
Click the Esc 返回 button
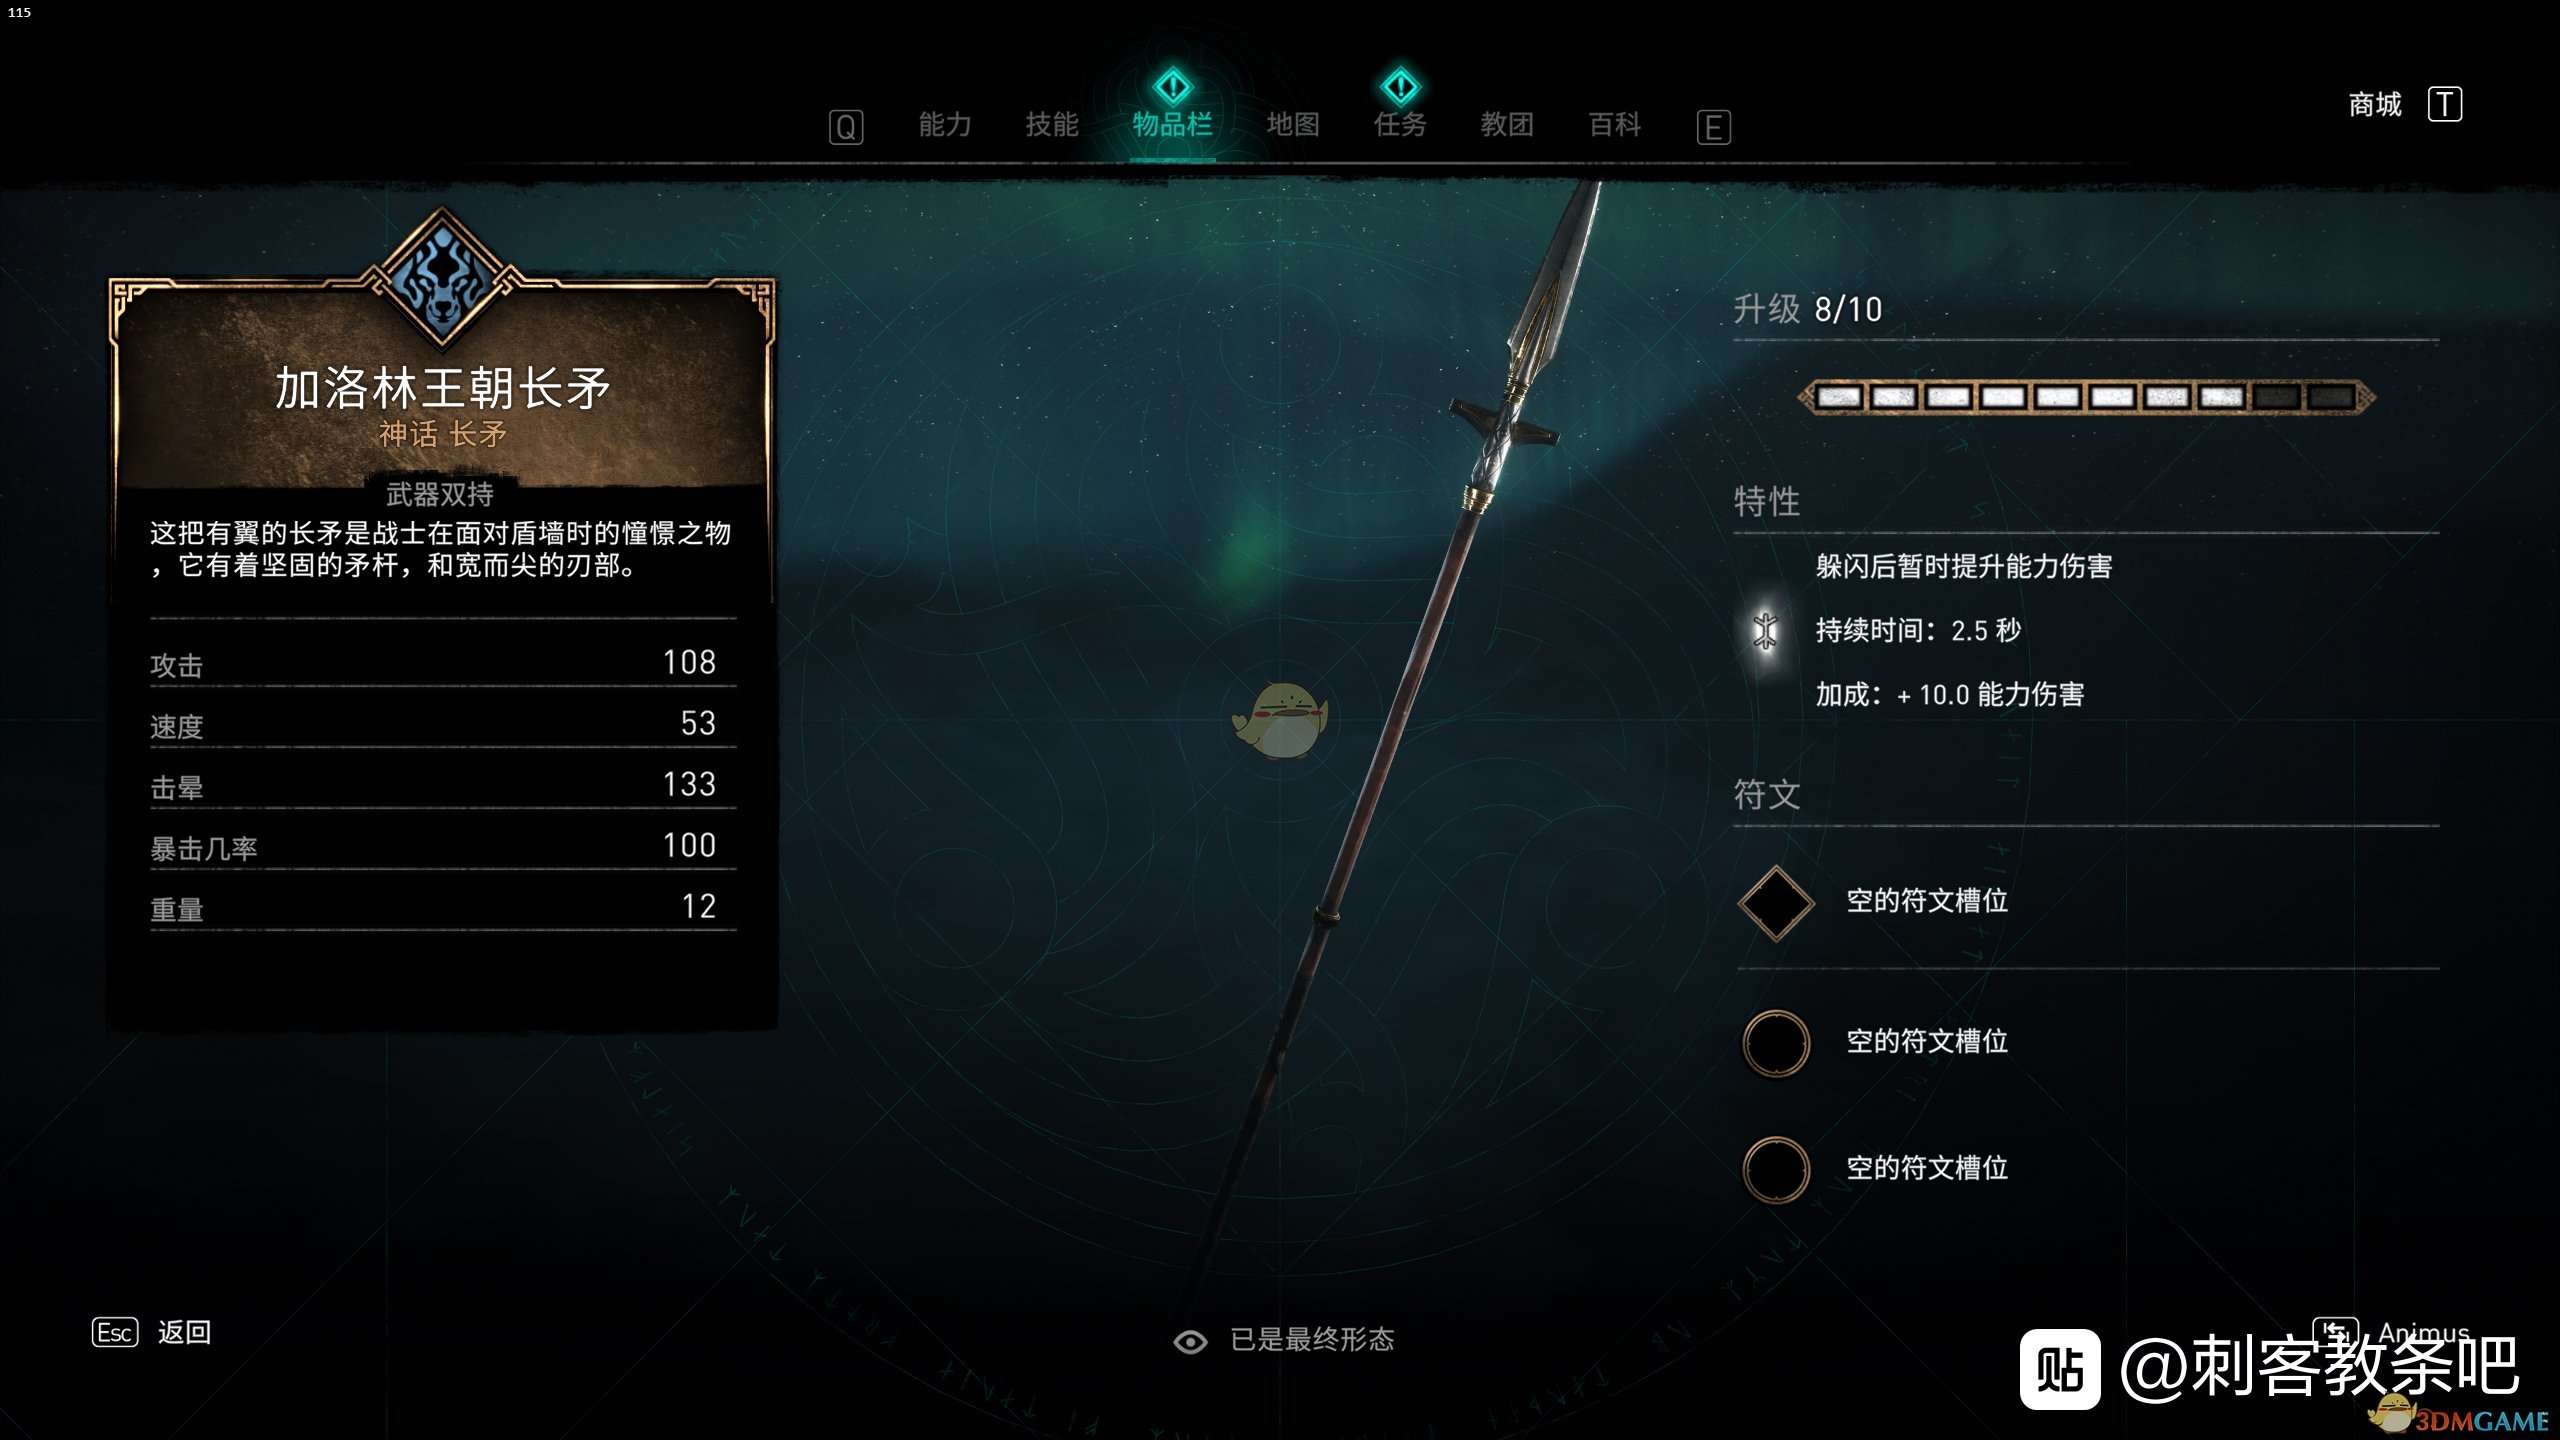click(152, 1333)
